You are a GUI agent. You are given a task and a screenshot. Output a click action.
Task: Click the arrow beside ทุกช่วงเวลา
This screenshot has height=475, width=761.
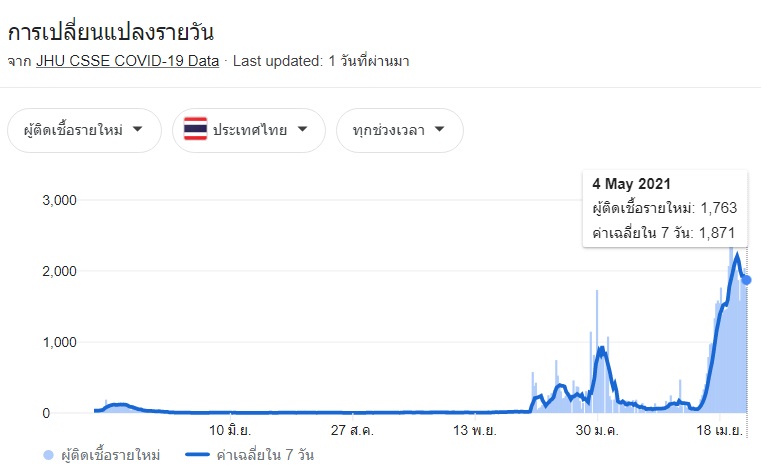tap(440, 129)
